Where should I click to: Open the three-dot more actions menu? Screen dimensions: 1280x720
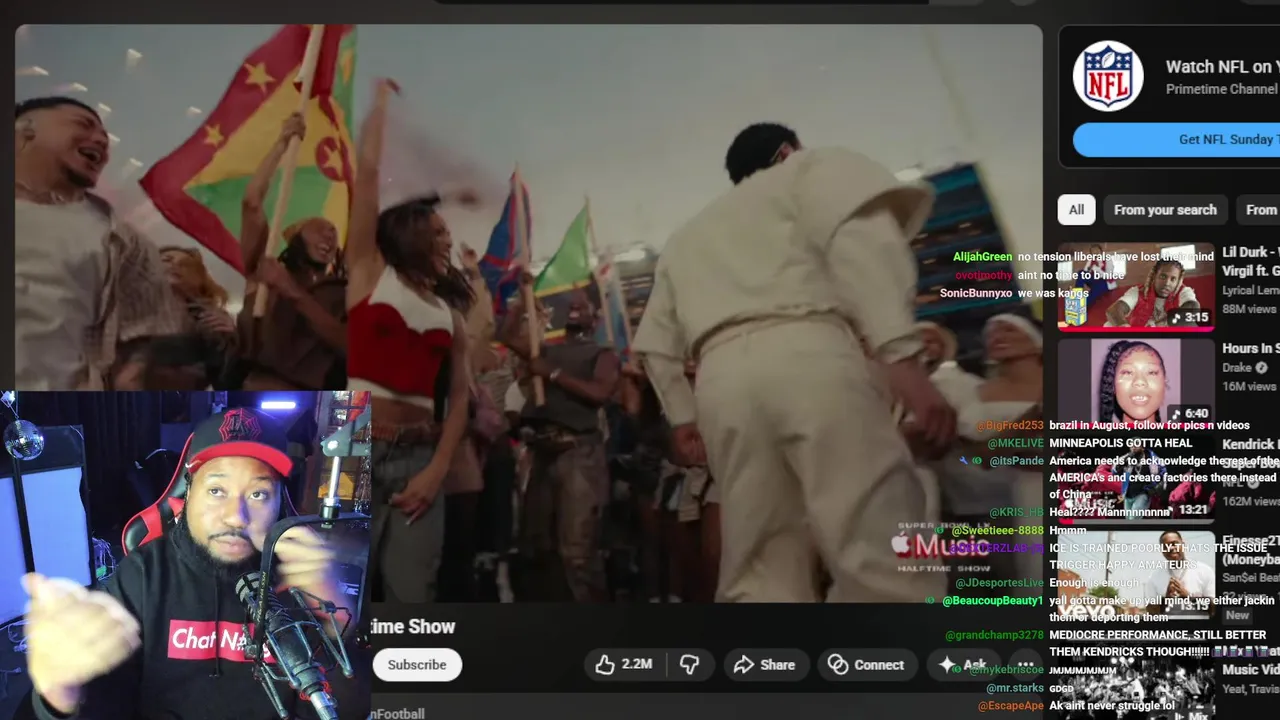point(1025,665)
